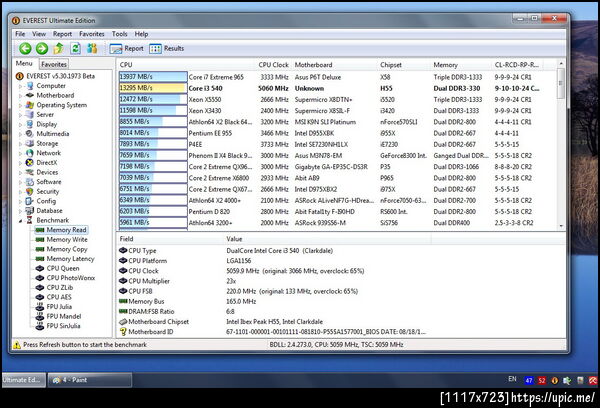This screenshot has height=408, width=600.
Task: Switch to the Favorites tab
Action: (x=54, y=64)
